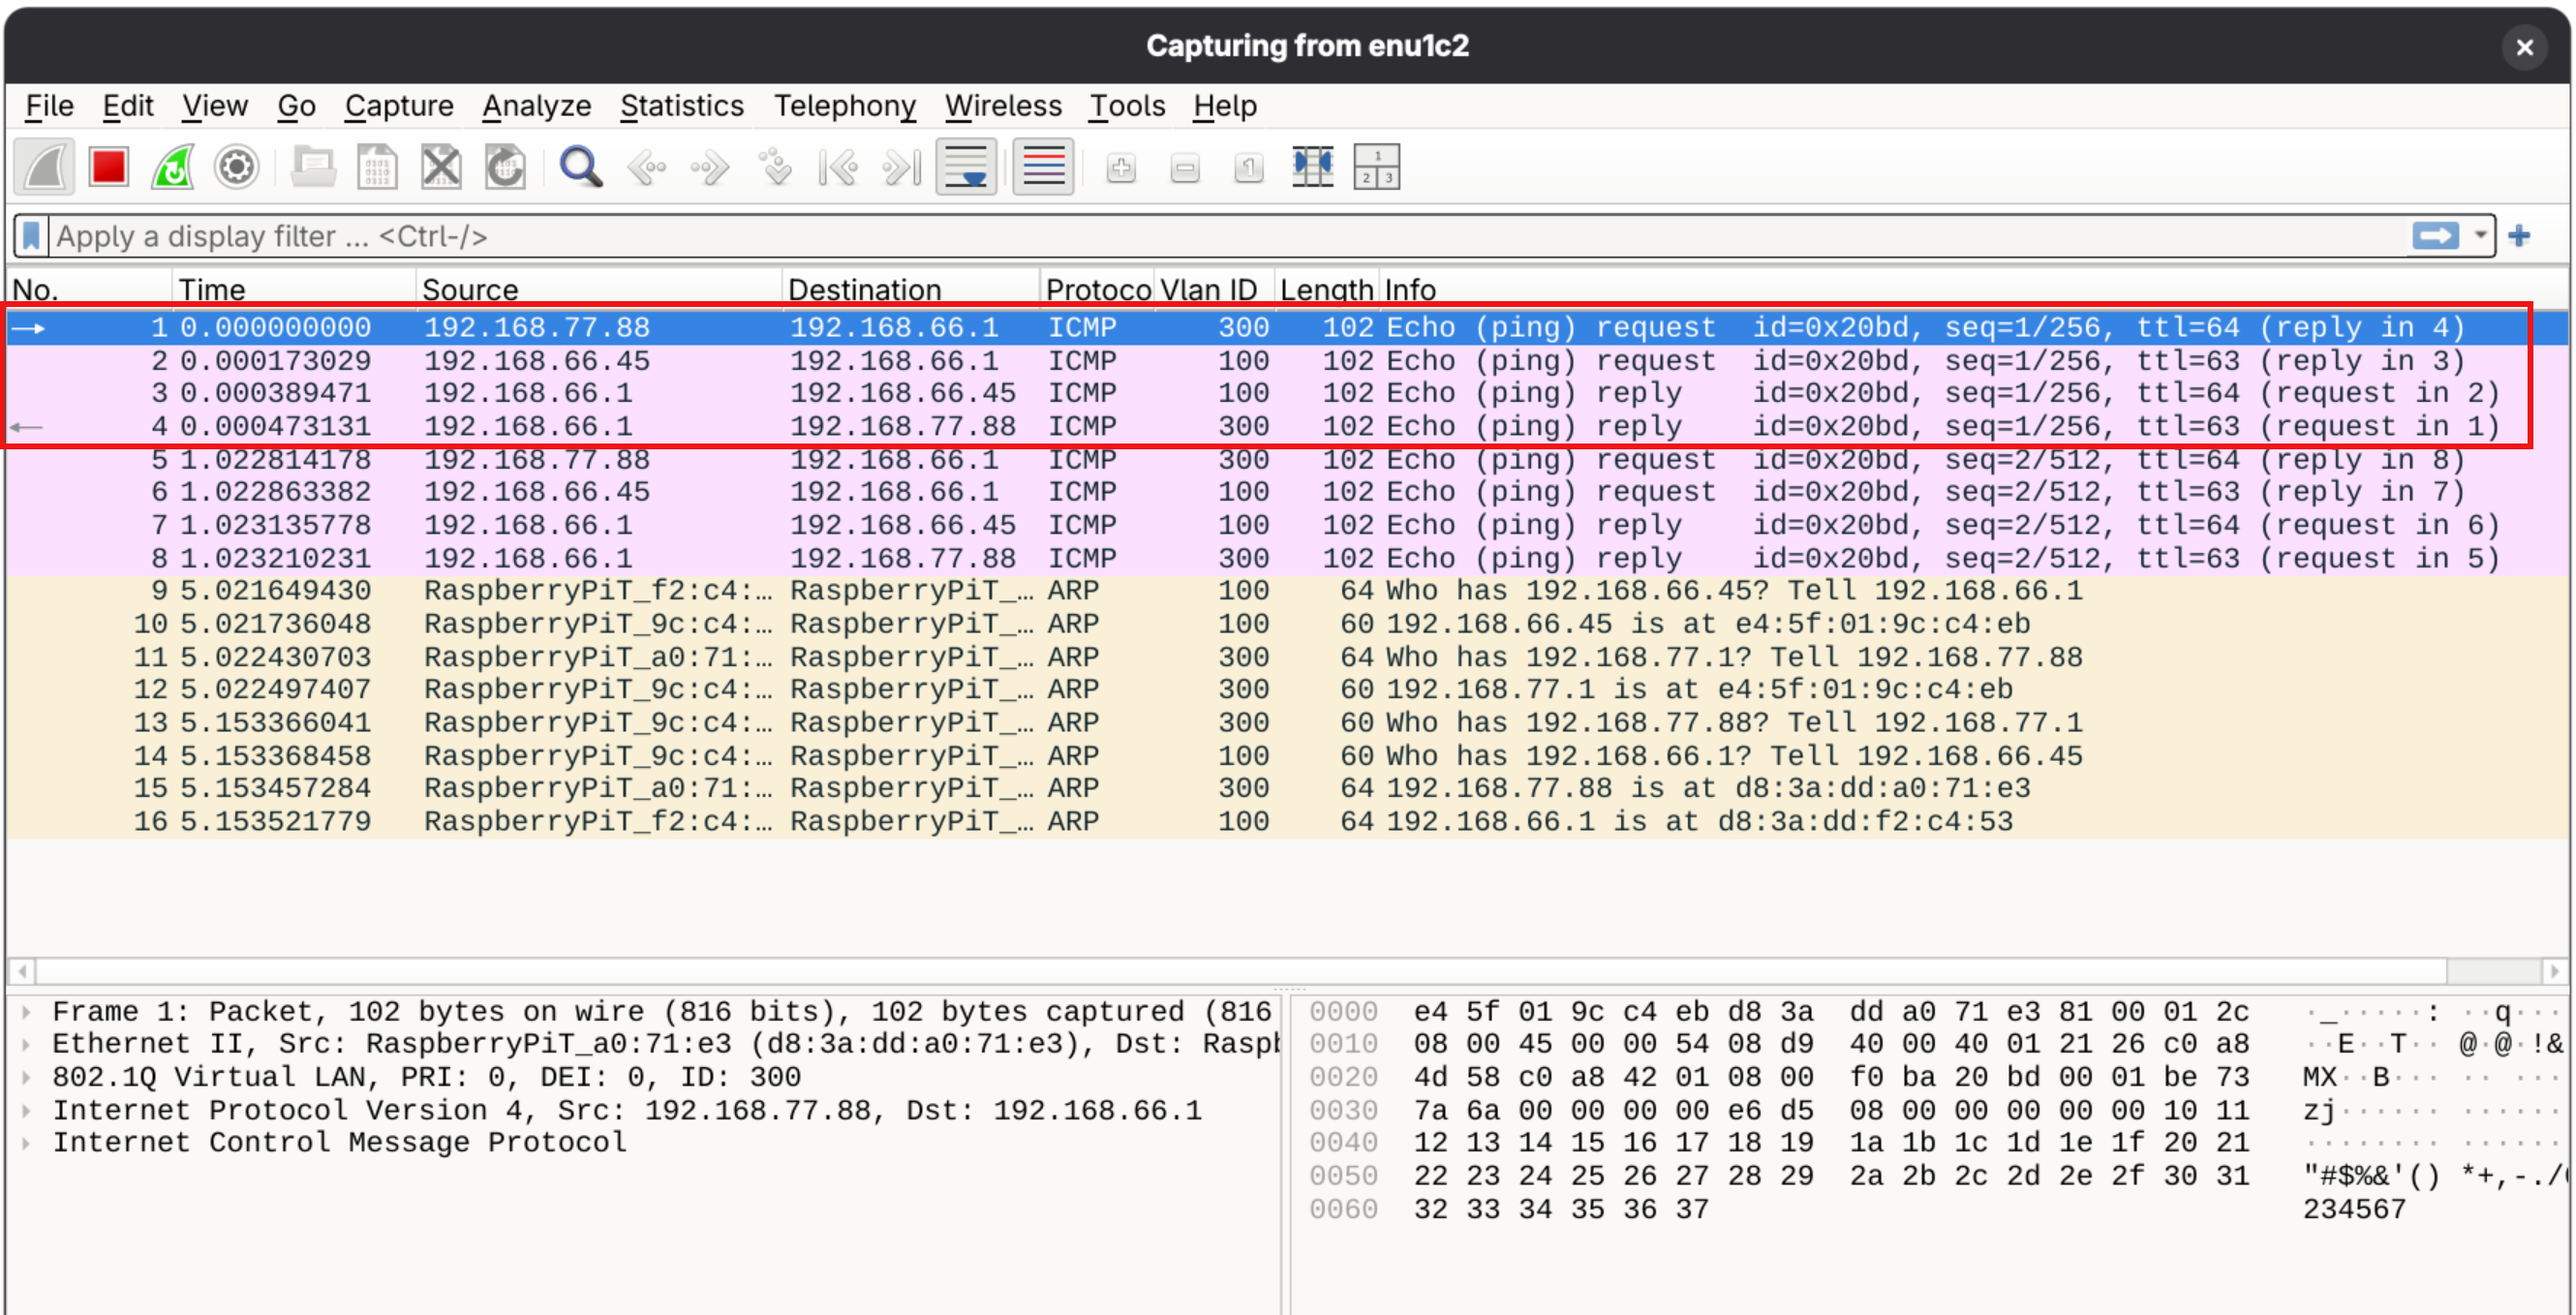Select packet 16 192.168.66.1 is at
Viewport: 2576px width, 1315px height.
[x=1287, y=822]
